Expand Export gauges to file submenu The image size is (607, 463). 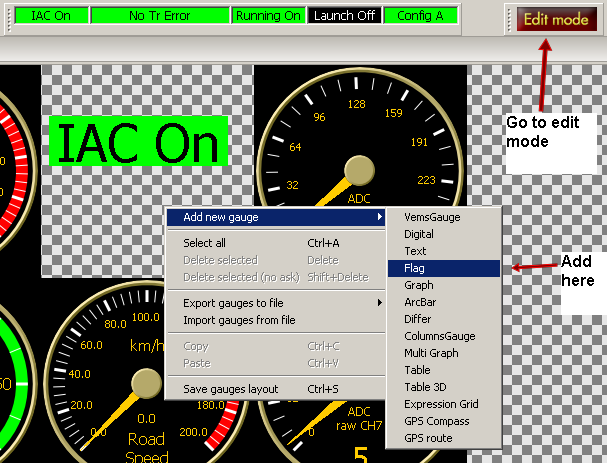click(x=275, y=303)
